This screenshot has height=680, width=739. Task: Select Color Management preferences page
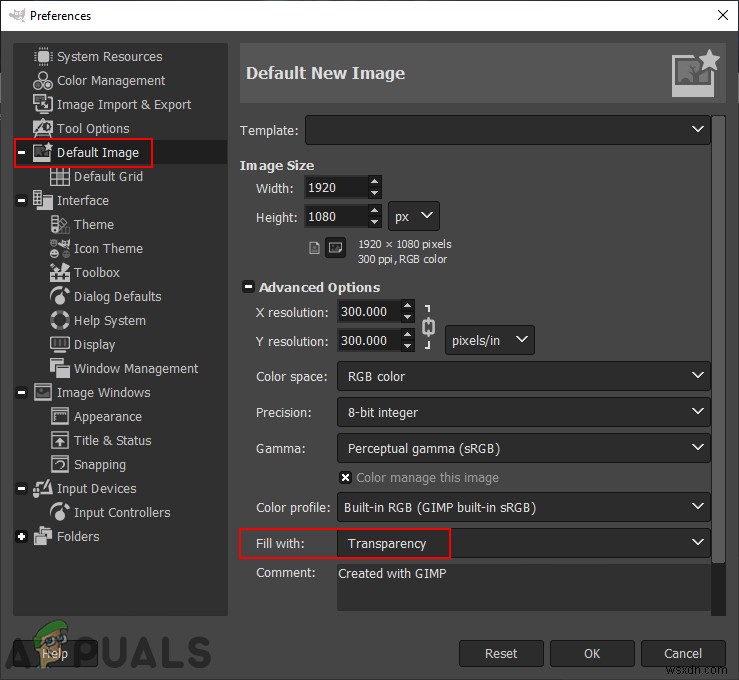click(111, 81)
